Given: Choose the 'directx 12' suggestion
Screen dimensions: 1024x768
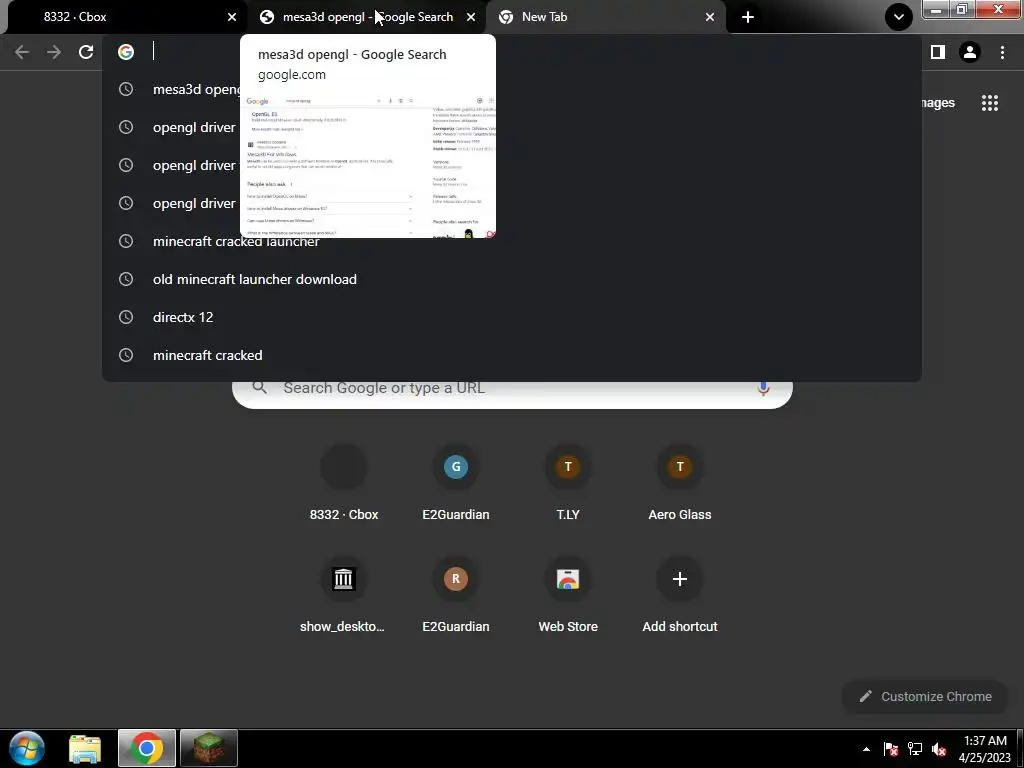Looking at the screenshot, I should point(512,317).
